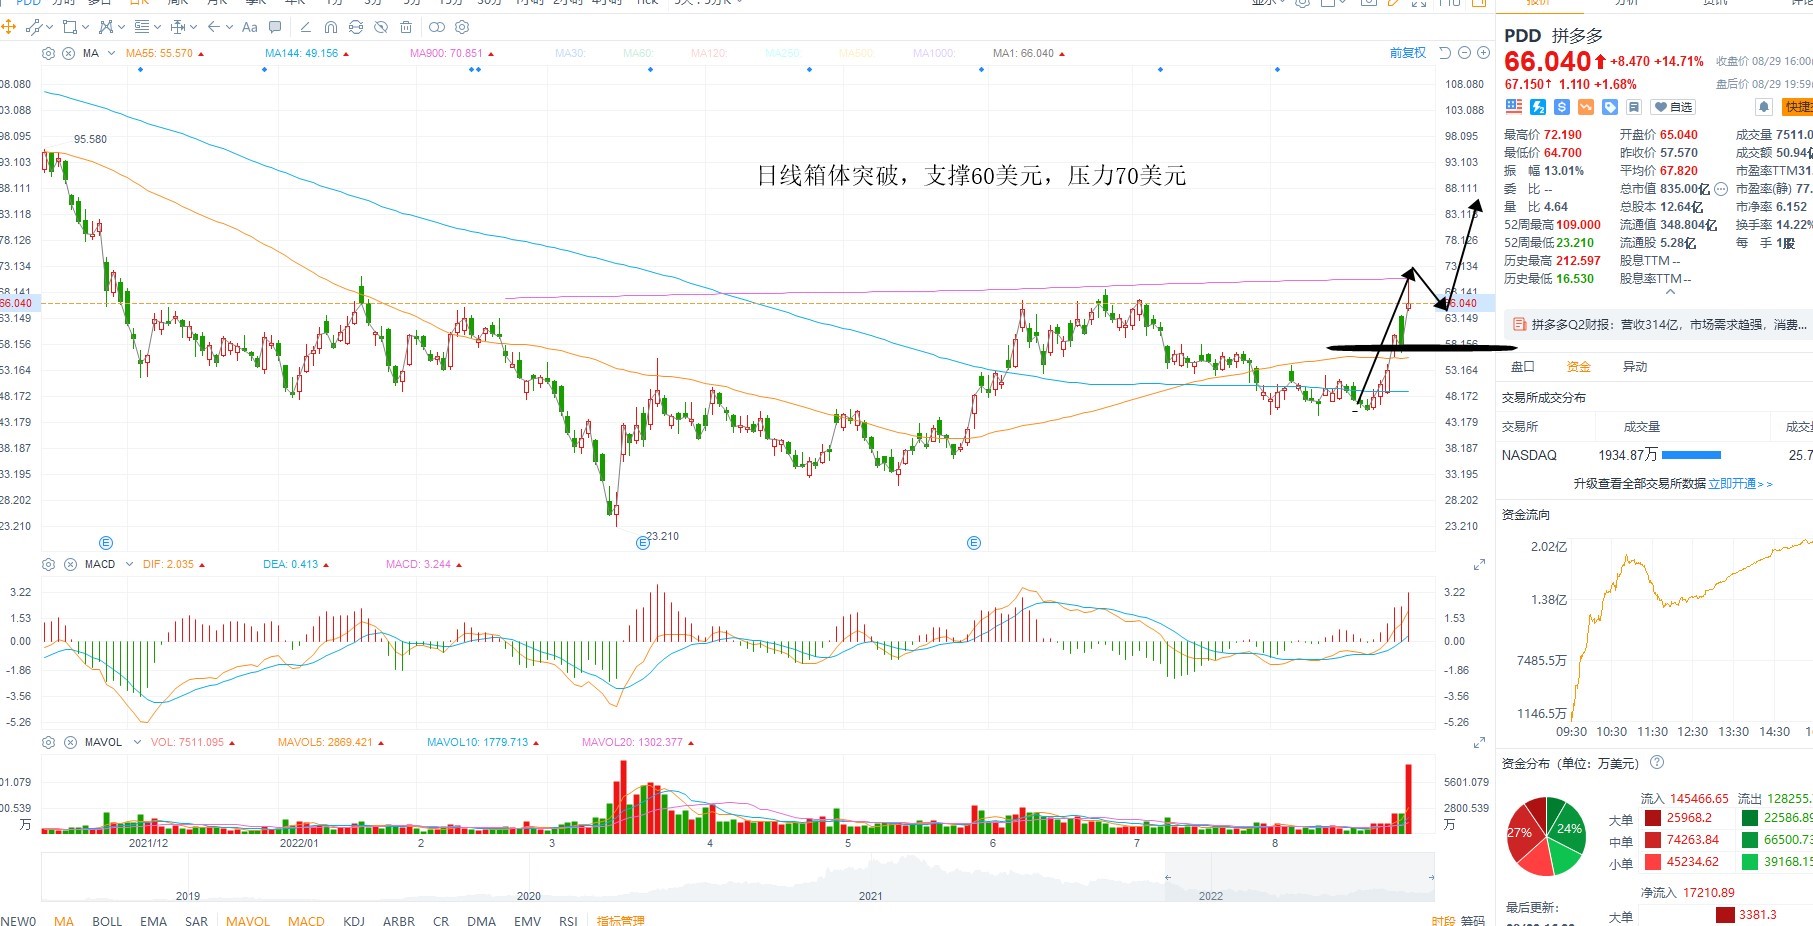Expand the MA indicator dropdown
1813x926 pixels.
(111, 53)
